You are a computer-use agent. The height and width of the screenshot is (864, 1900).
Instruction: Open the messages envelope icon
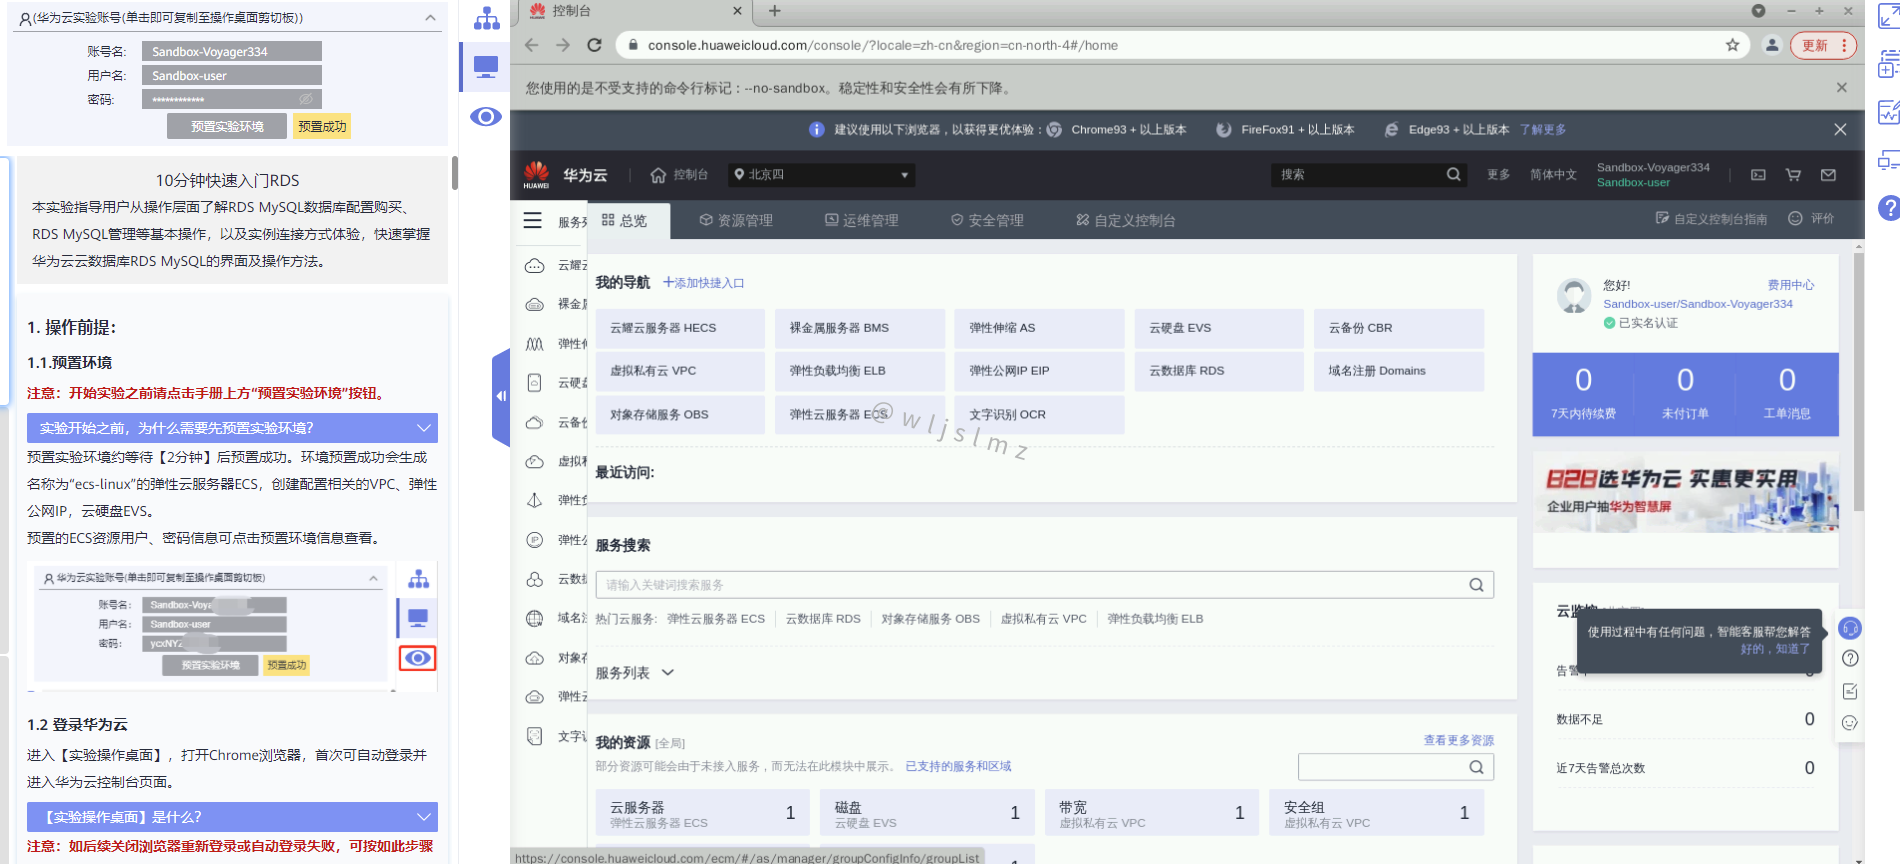pyautogui.click(x=1828, y=175)
